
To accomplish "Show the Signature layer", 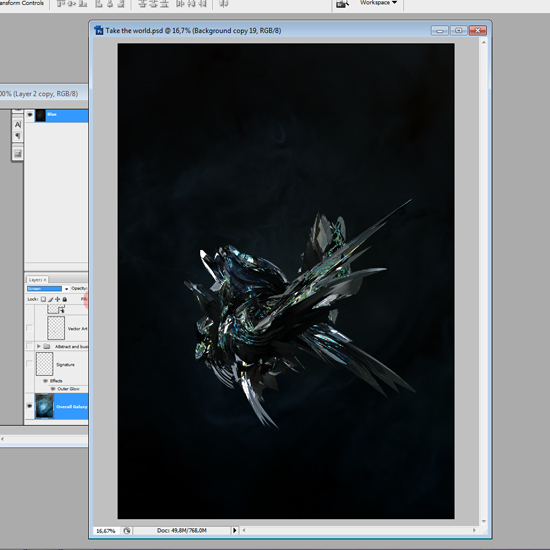I will coord(29,364).
